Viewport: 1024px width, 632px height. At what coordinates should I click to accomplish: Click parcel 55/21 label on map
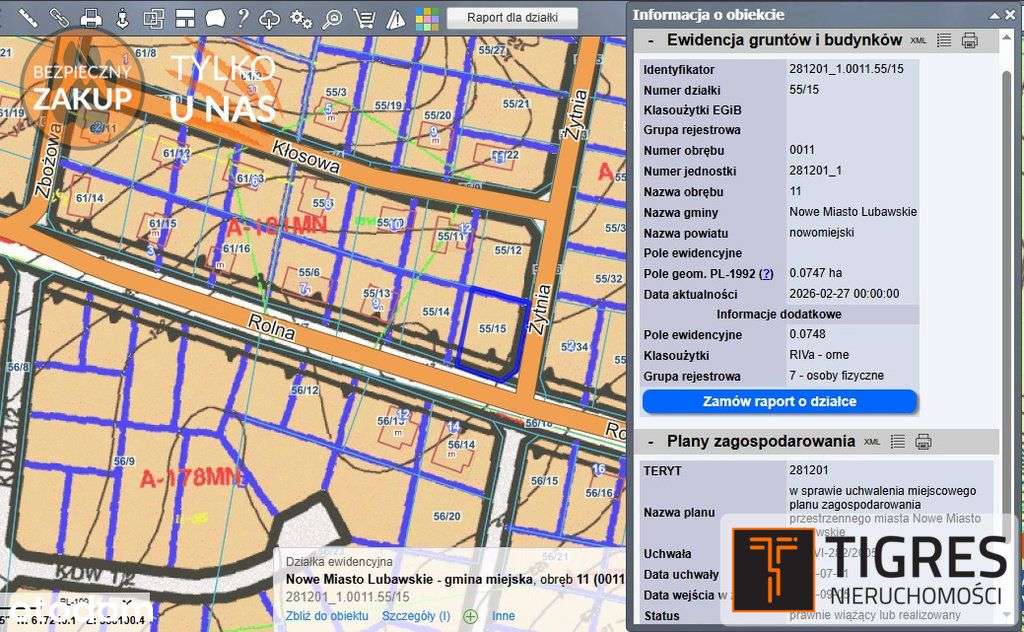pyautogui.click(x=516, y=104)
